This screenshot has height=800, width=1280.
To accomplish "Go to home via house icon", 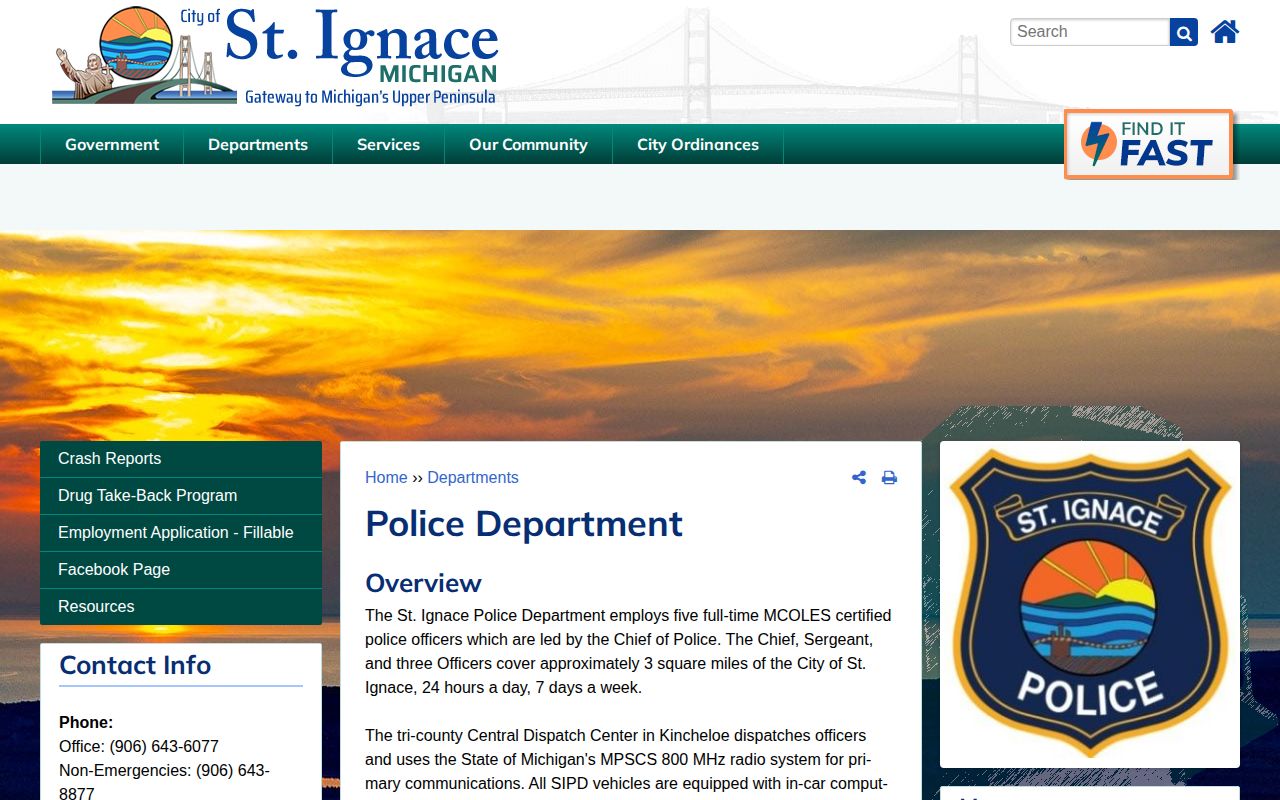I will click(1225, 32).
